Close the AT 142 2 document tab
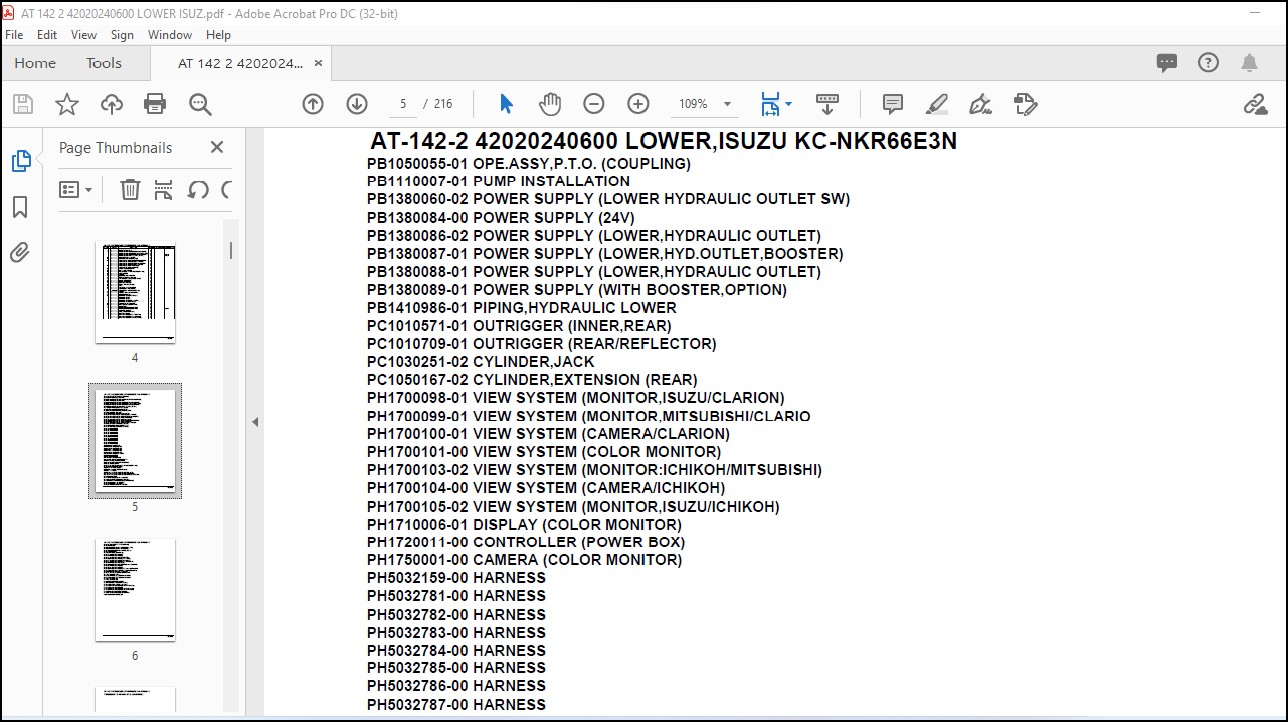The width and height of the screenshot is (1288, 722). [x=319, y=63]
